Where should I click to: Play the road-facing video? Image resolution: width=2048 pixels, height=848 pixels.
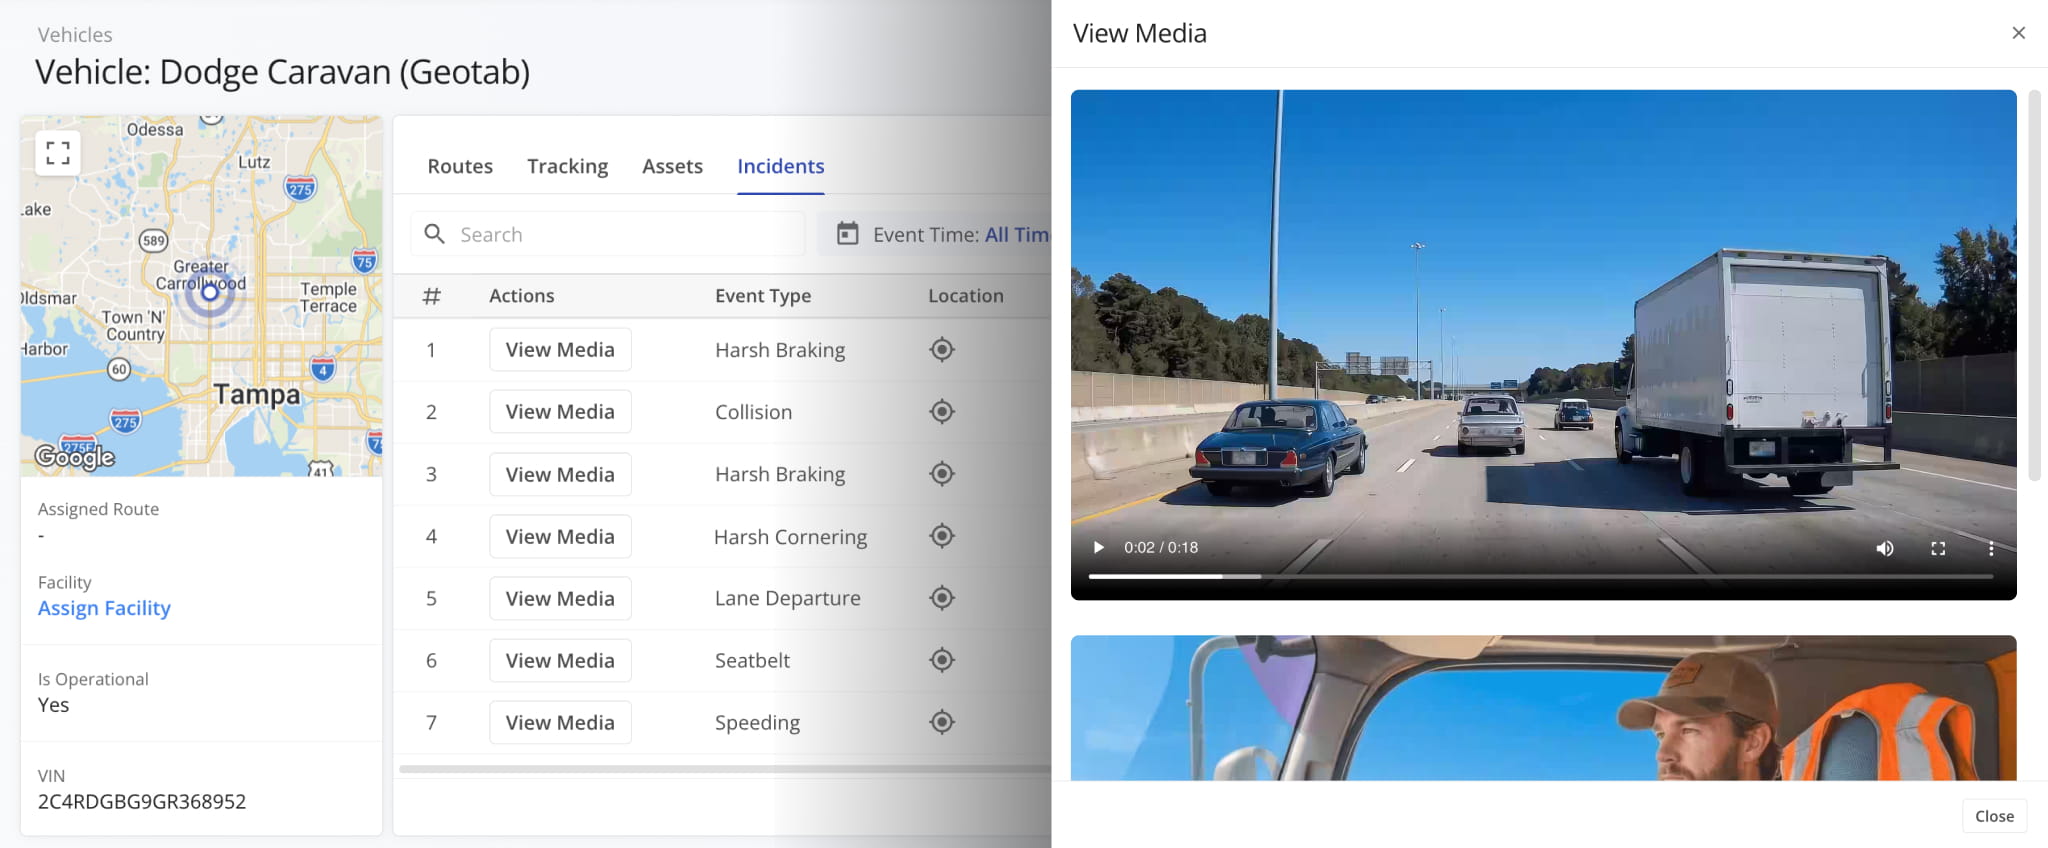[1098, 548]
